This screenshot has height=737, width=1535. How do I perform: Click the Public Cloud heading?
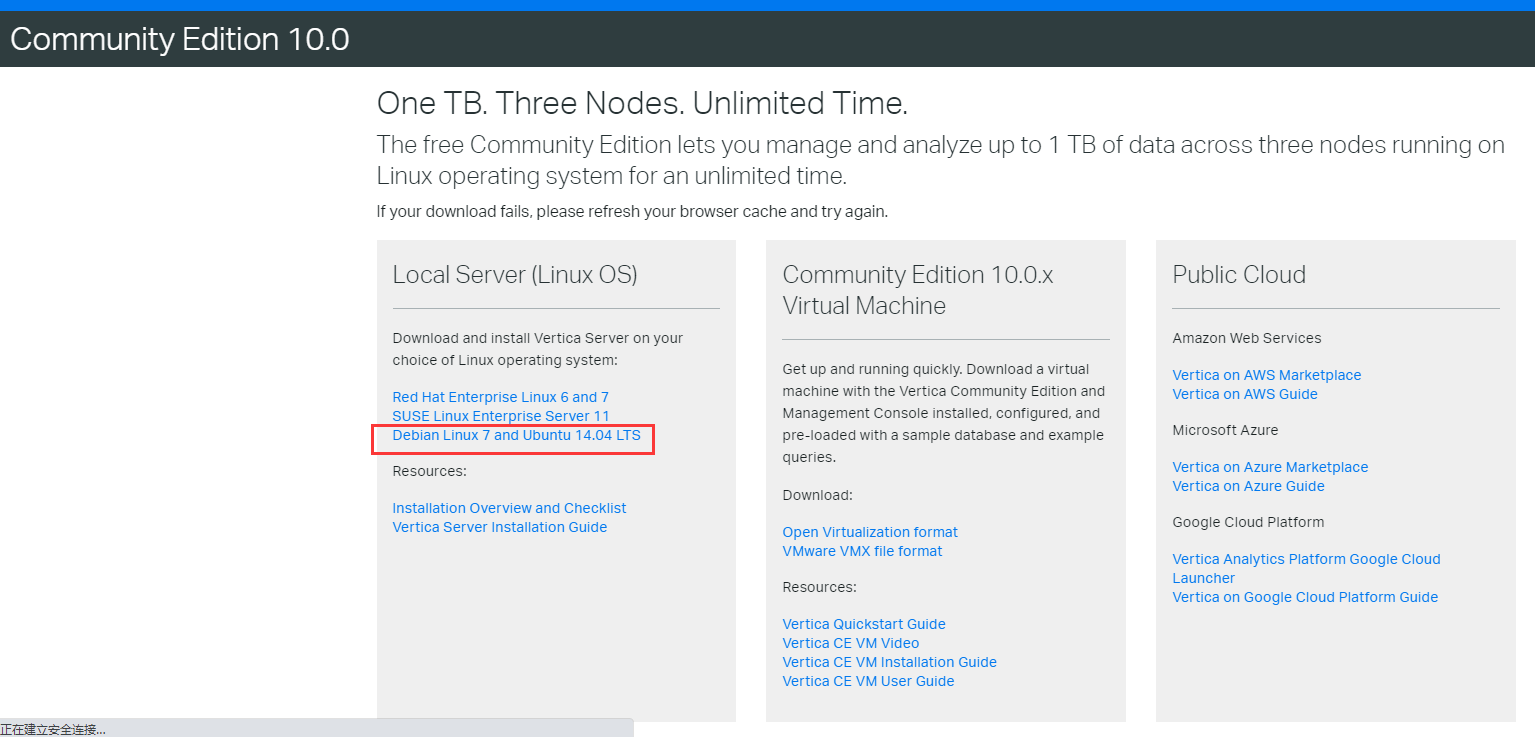(x=1239, y=275)
